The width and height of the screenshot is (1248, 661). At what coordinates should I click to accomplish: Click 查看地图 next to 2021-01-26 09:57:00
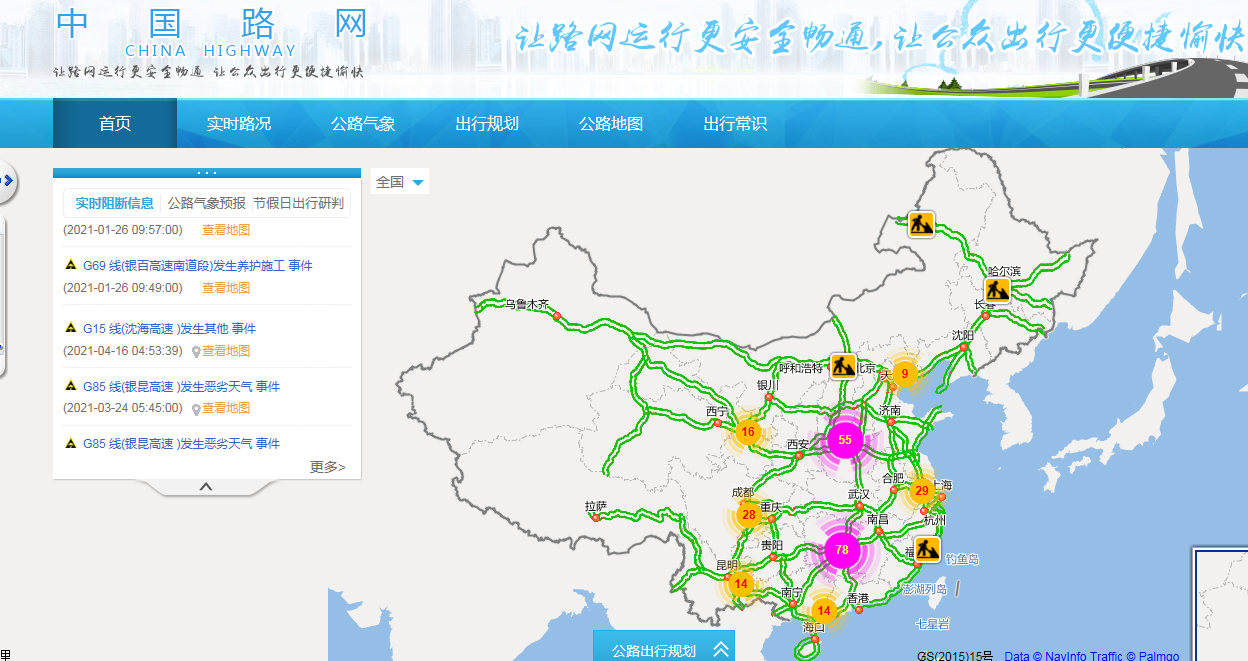click(x=226, y=230)
